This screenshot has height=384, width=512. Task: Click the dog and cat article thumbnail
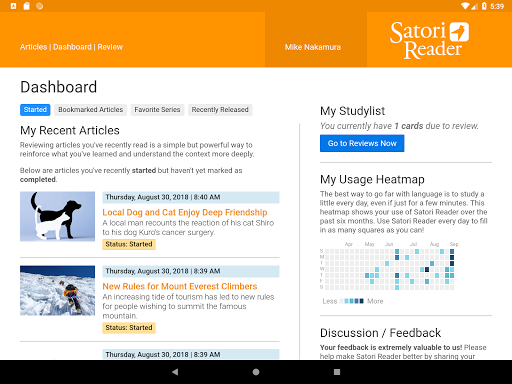[x=57, y=216]
